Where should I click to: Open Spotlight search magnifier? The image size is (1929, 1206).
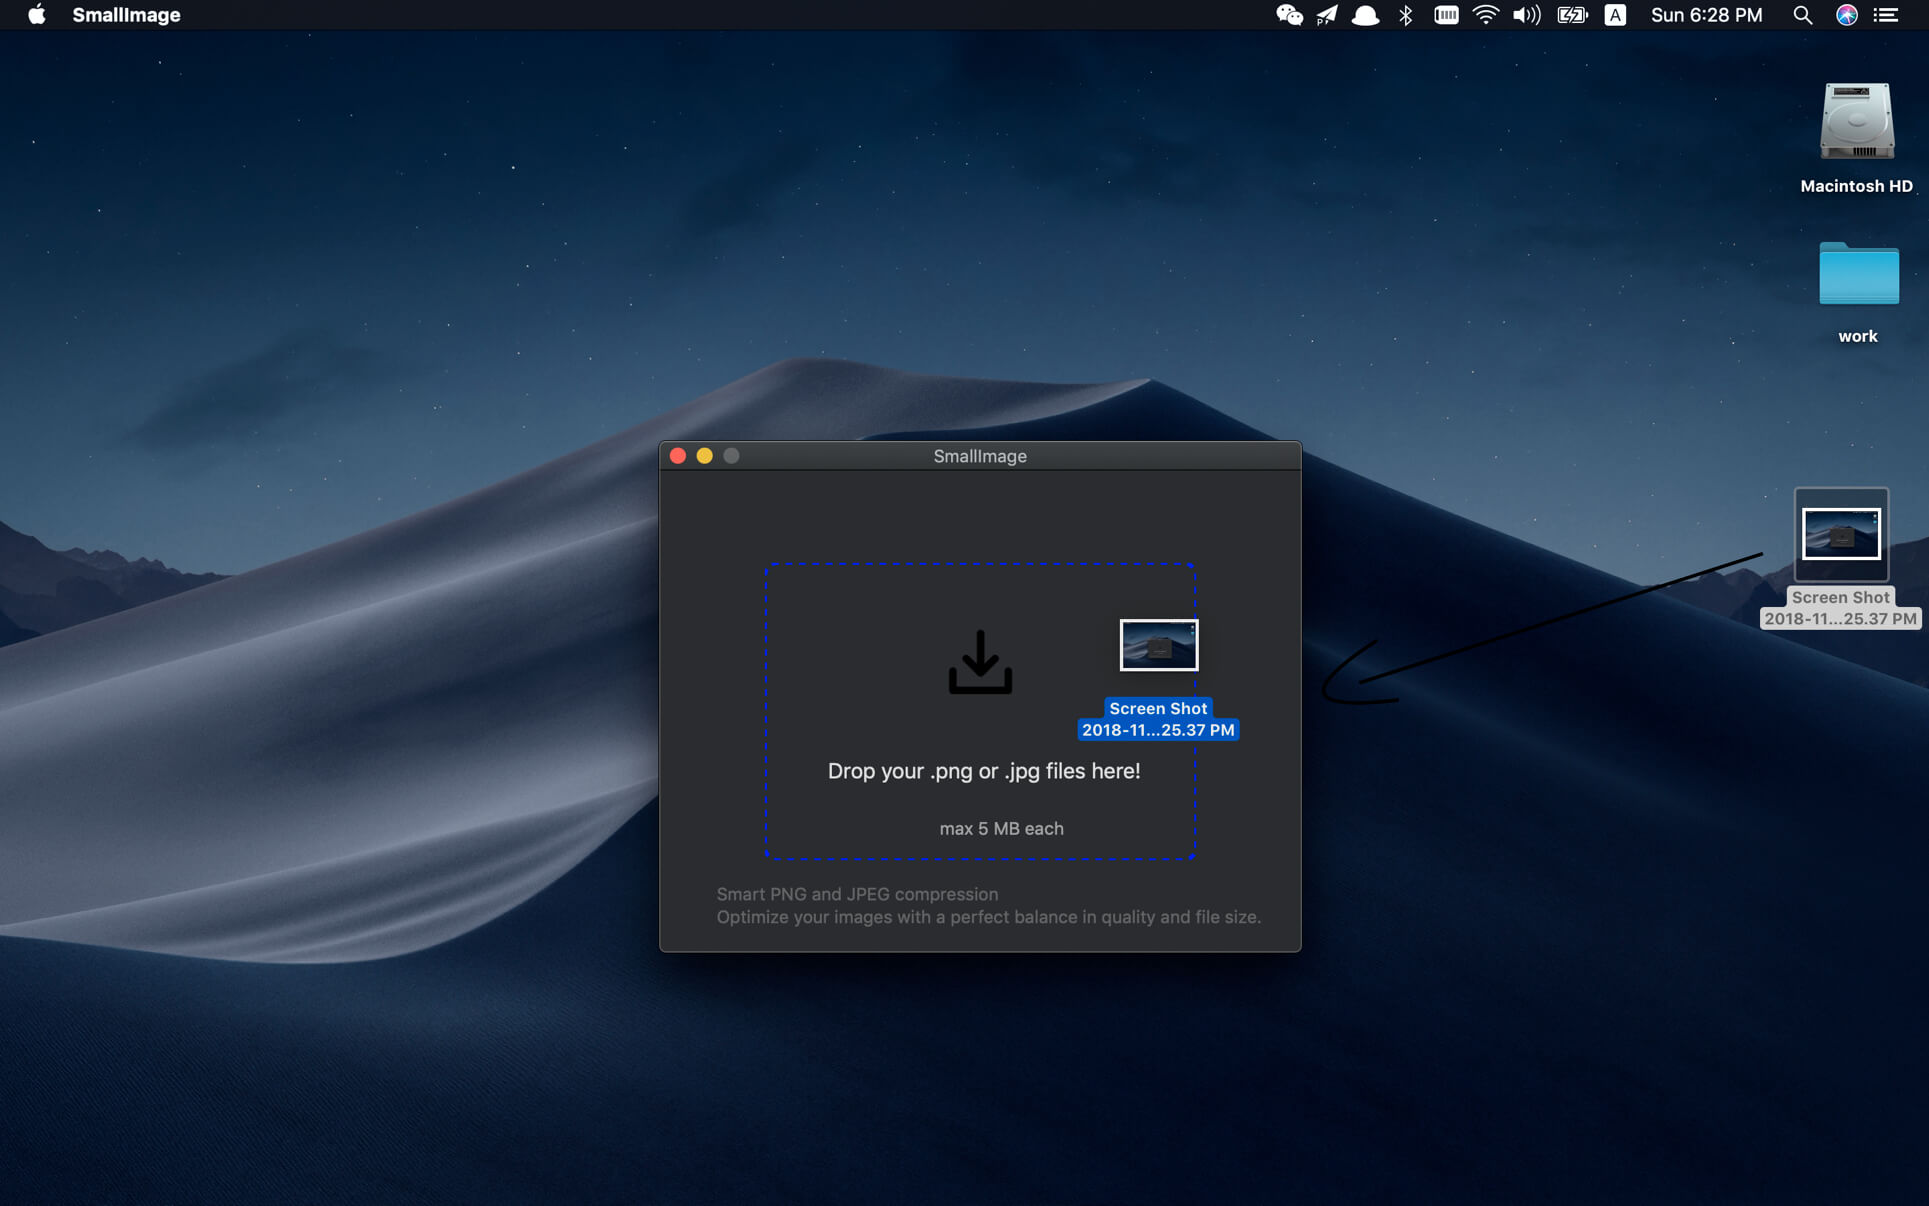pyautogui.click(x=1802, y=15)
